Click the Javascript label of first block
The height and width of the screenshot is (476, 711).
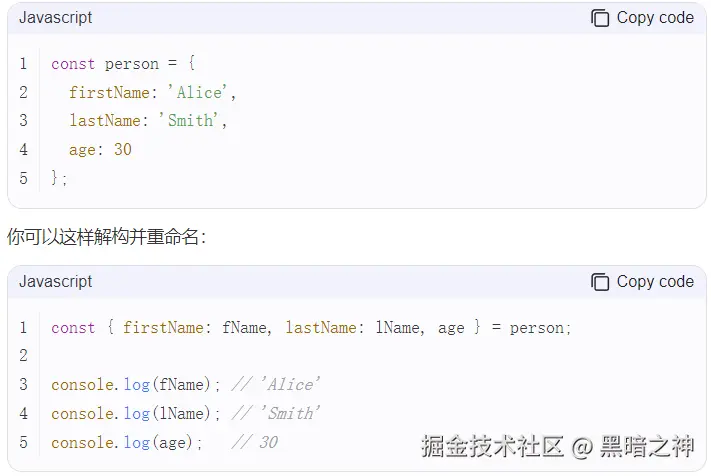[55, 18]
